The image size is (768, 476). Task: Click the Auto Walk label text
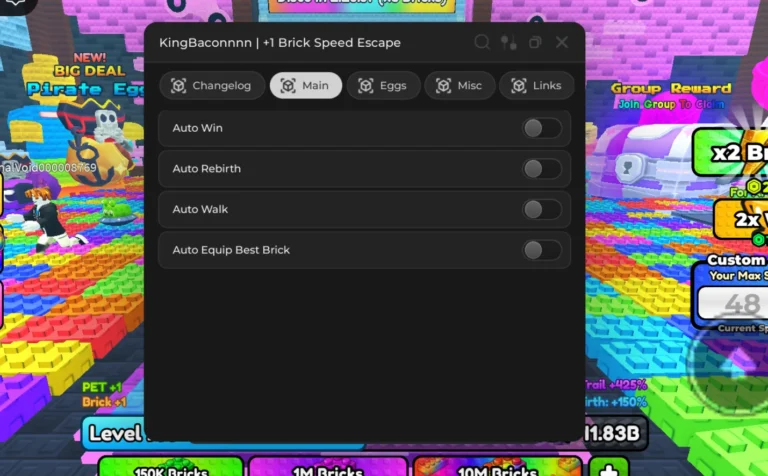[x=200, y=209]
